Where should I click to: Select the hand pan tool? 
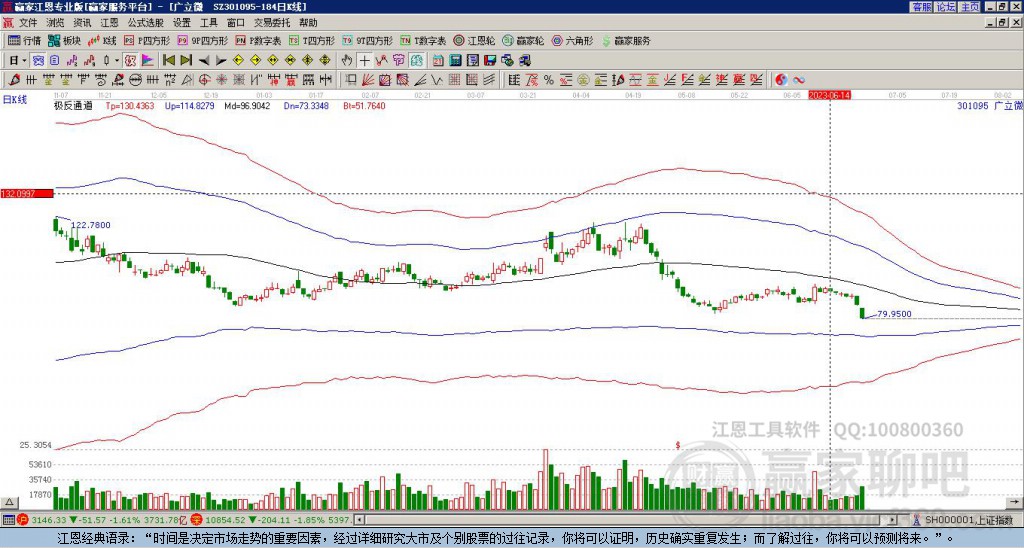coord(347,61)
